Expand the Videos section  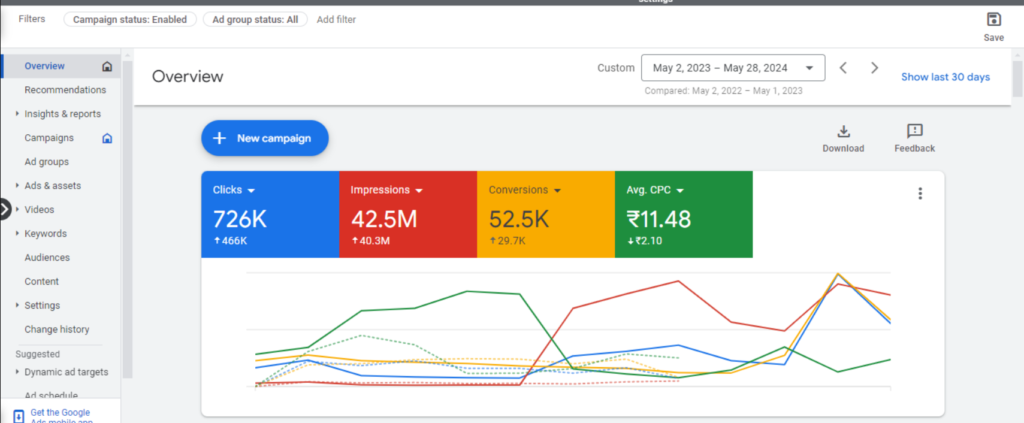pyautogui.click(x=17, y=210)
